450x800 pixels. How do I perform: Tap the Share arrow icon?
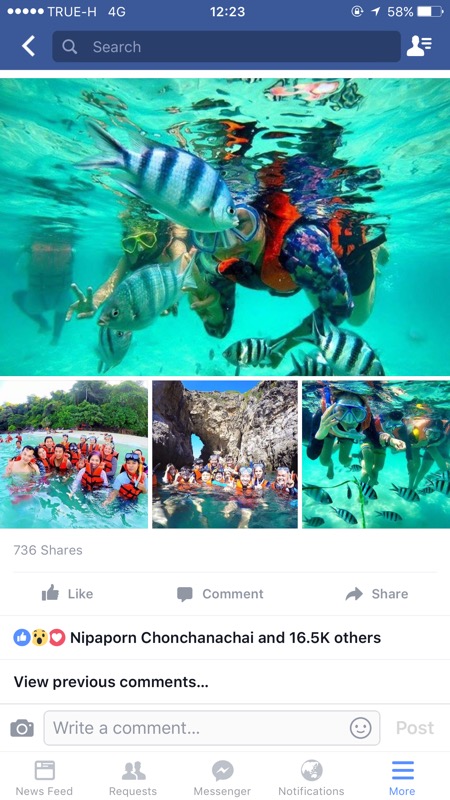pyautogui.click(x=354, y=593)
